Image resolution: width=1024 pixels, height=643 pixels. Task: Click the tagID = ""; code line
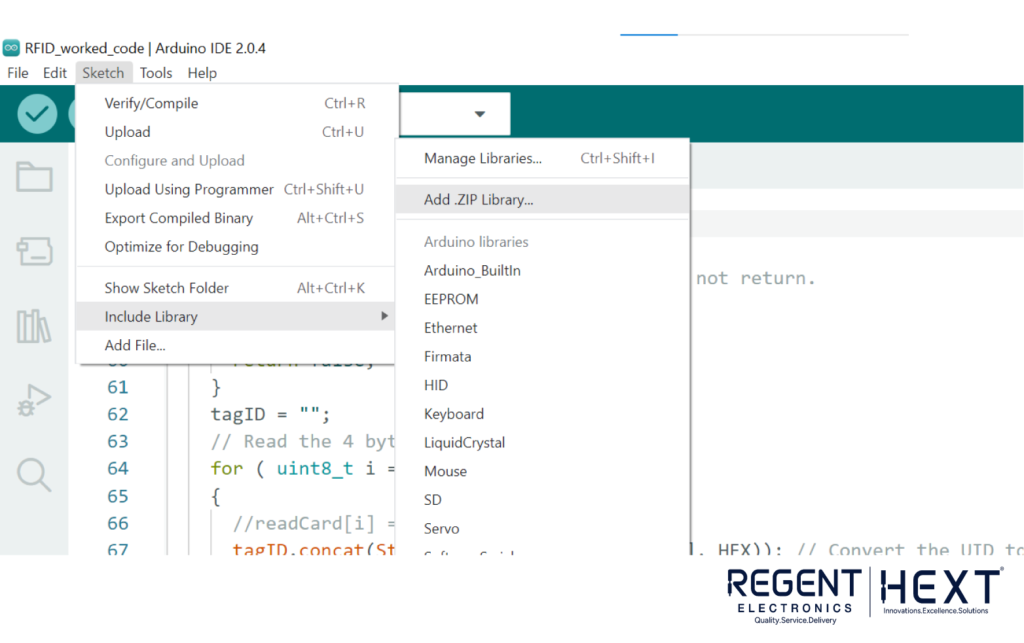[270, 415]
